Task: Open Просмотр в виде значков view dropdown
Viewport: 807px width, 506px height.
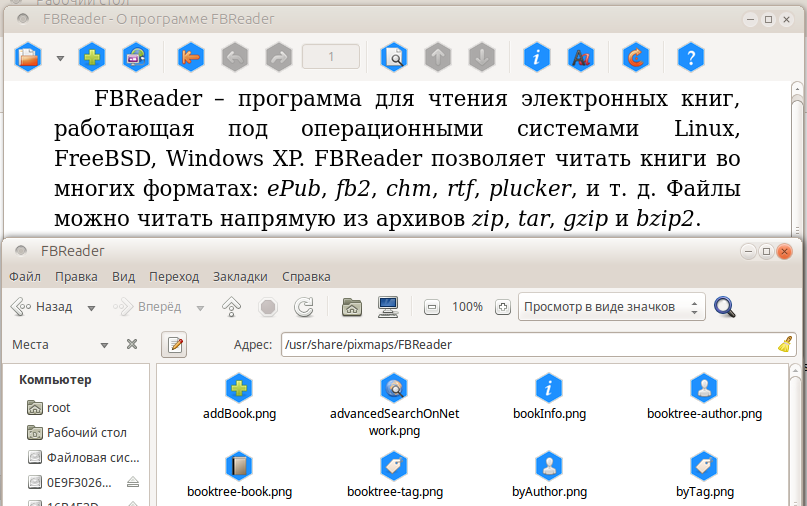Action: 611,307
